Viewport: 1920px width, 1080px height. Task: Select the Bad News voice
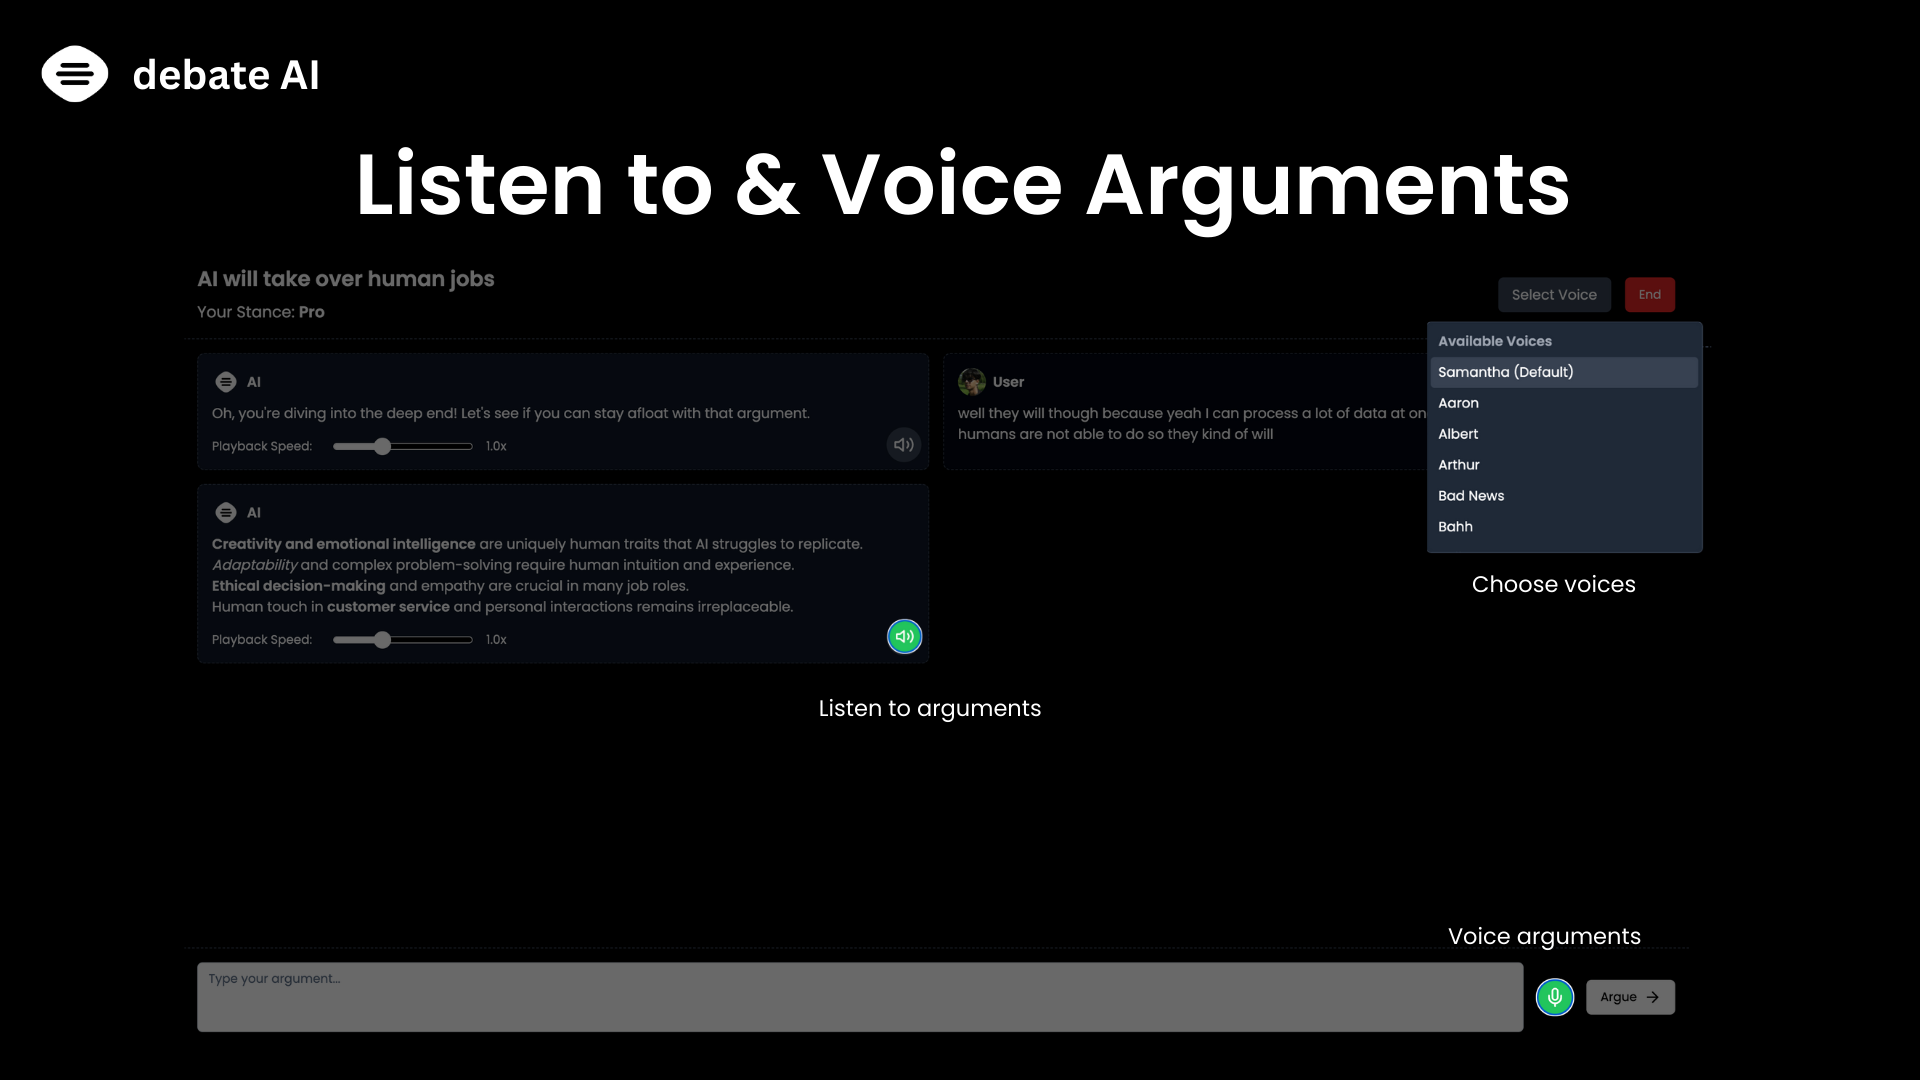1564,496
